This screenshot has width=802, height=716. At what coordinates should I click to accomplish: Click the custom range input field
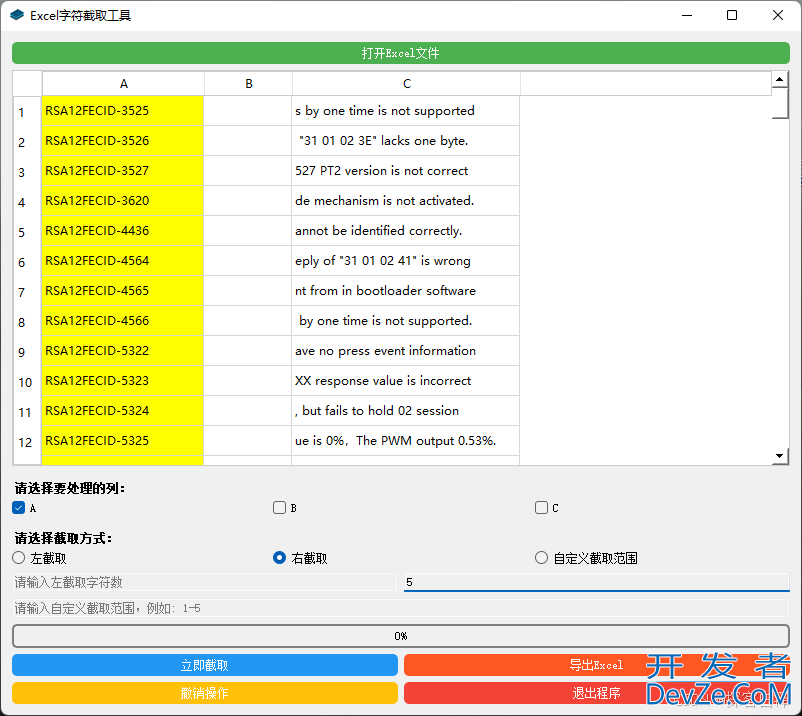(400, 608)
